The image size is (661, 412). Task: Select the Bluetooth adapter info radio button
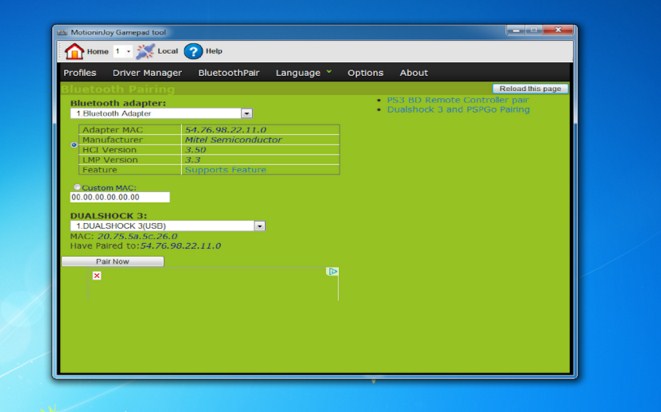coord(74,145)
